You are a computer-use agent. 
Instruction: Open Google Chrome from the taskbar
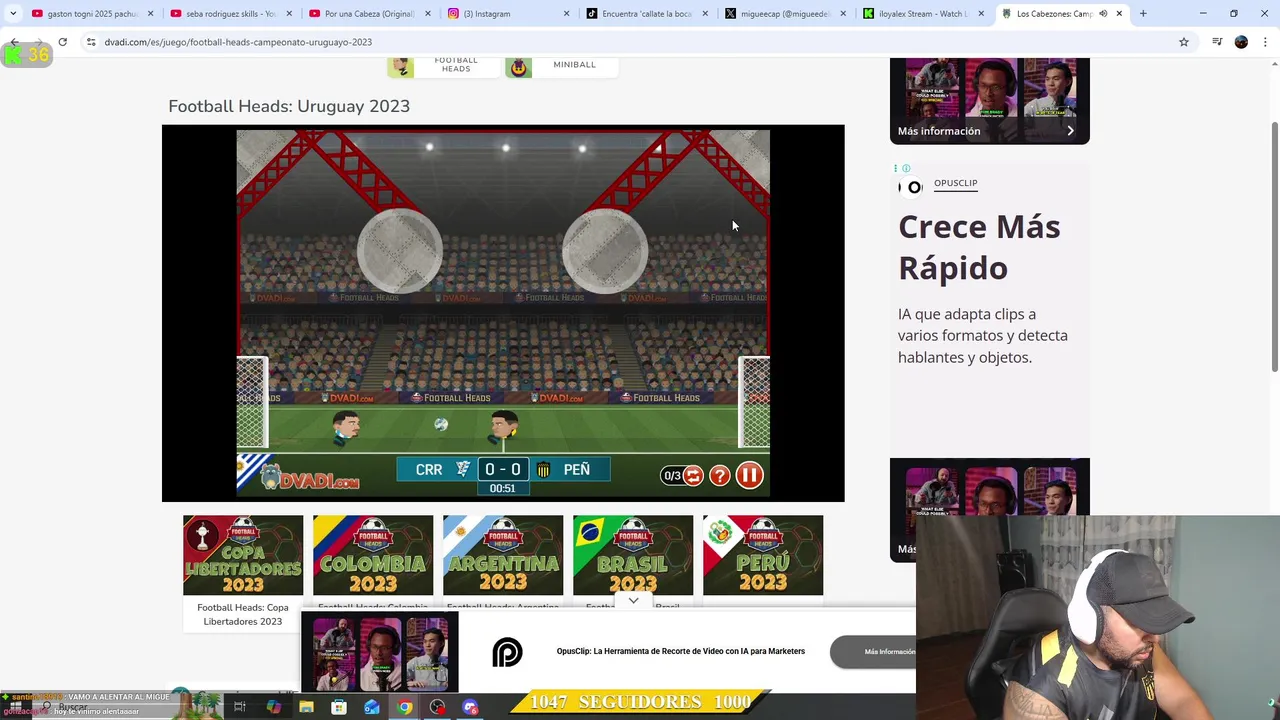(404, 707)
